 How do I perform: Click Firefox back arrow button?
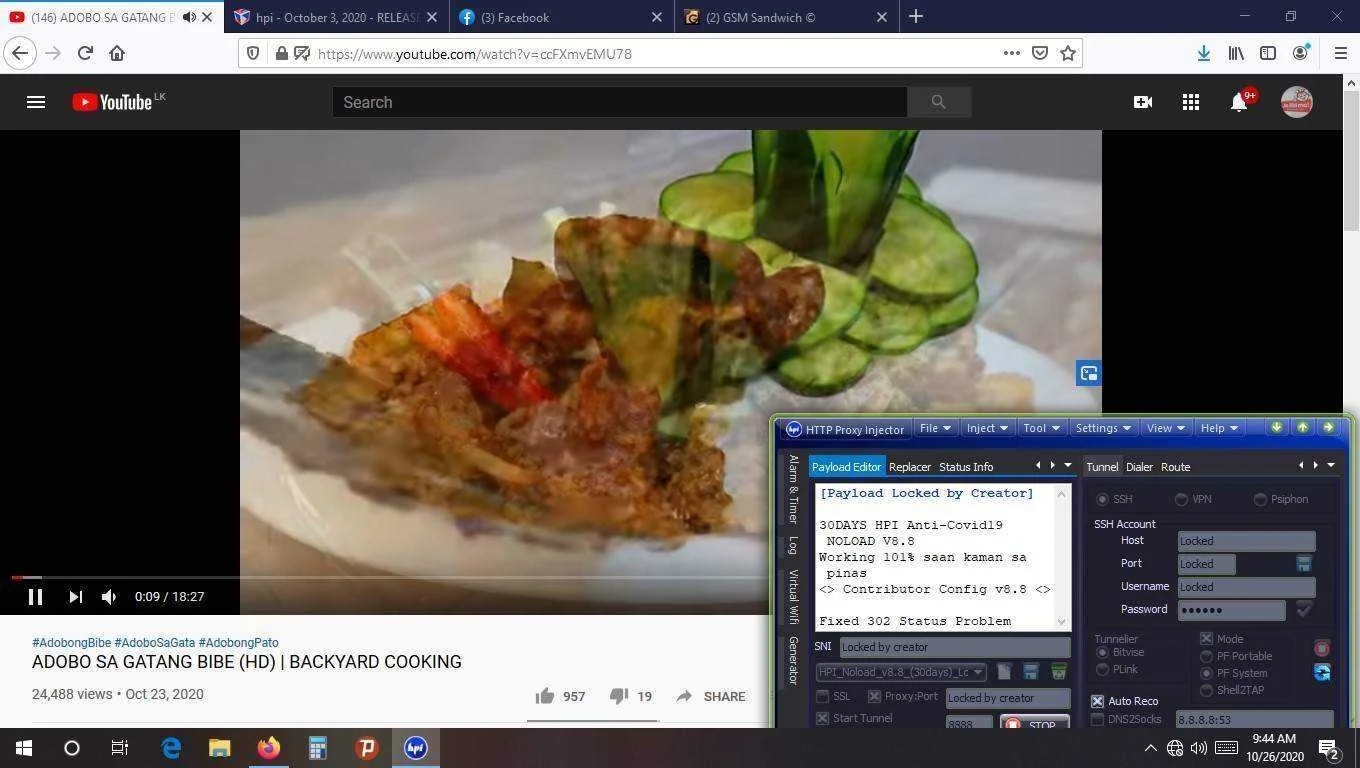(x=20, y=53)
